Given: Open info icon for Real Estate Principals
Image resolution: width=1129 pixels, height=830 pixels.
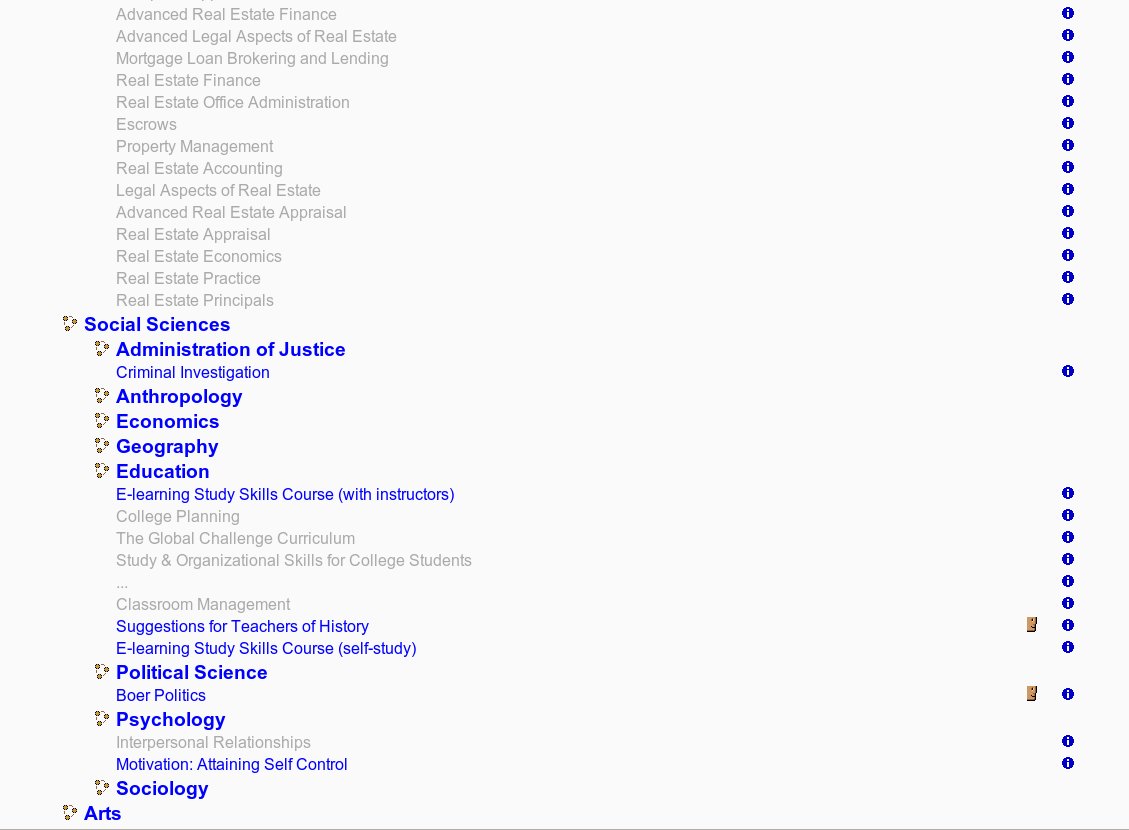Looking at the screenshot, I should pos(1068,299).
